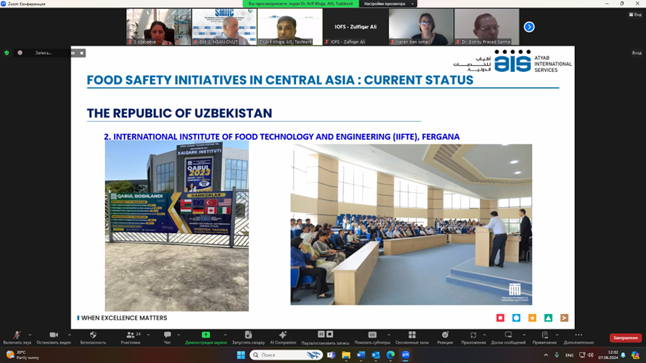
Task: Open More options three-dots icon
Action: [x=578, y=335]
